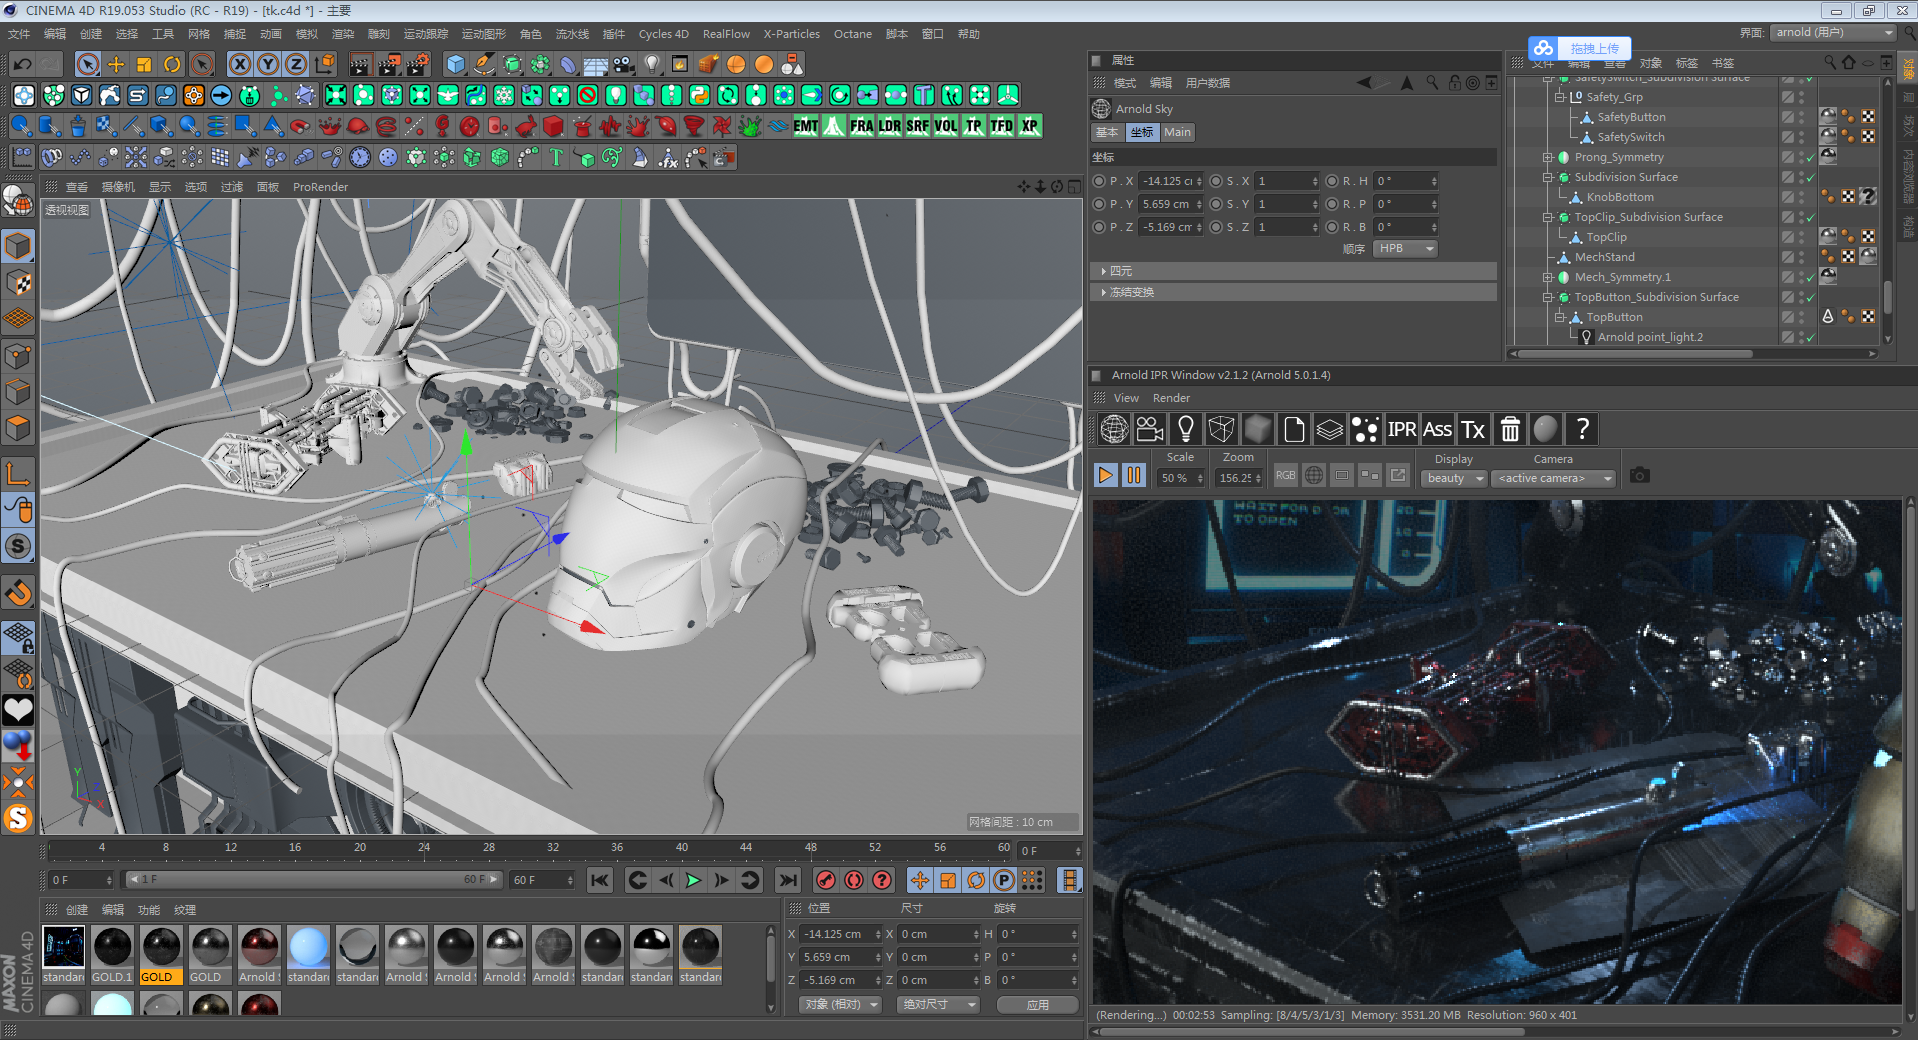Click the timeline preview range slider bar
Screen dimensions: 1918x1040
[x=314, y=880]
